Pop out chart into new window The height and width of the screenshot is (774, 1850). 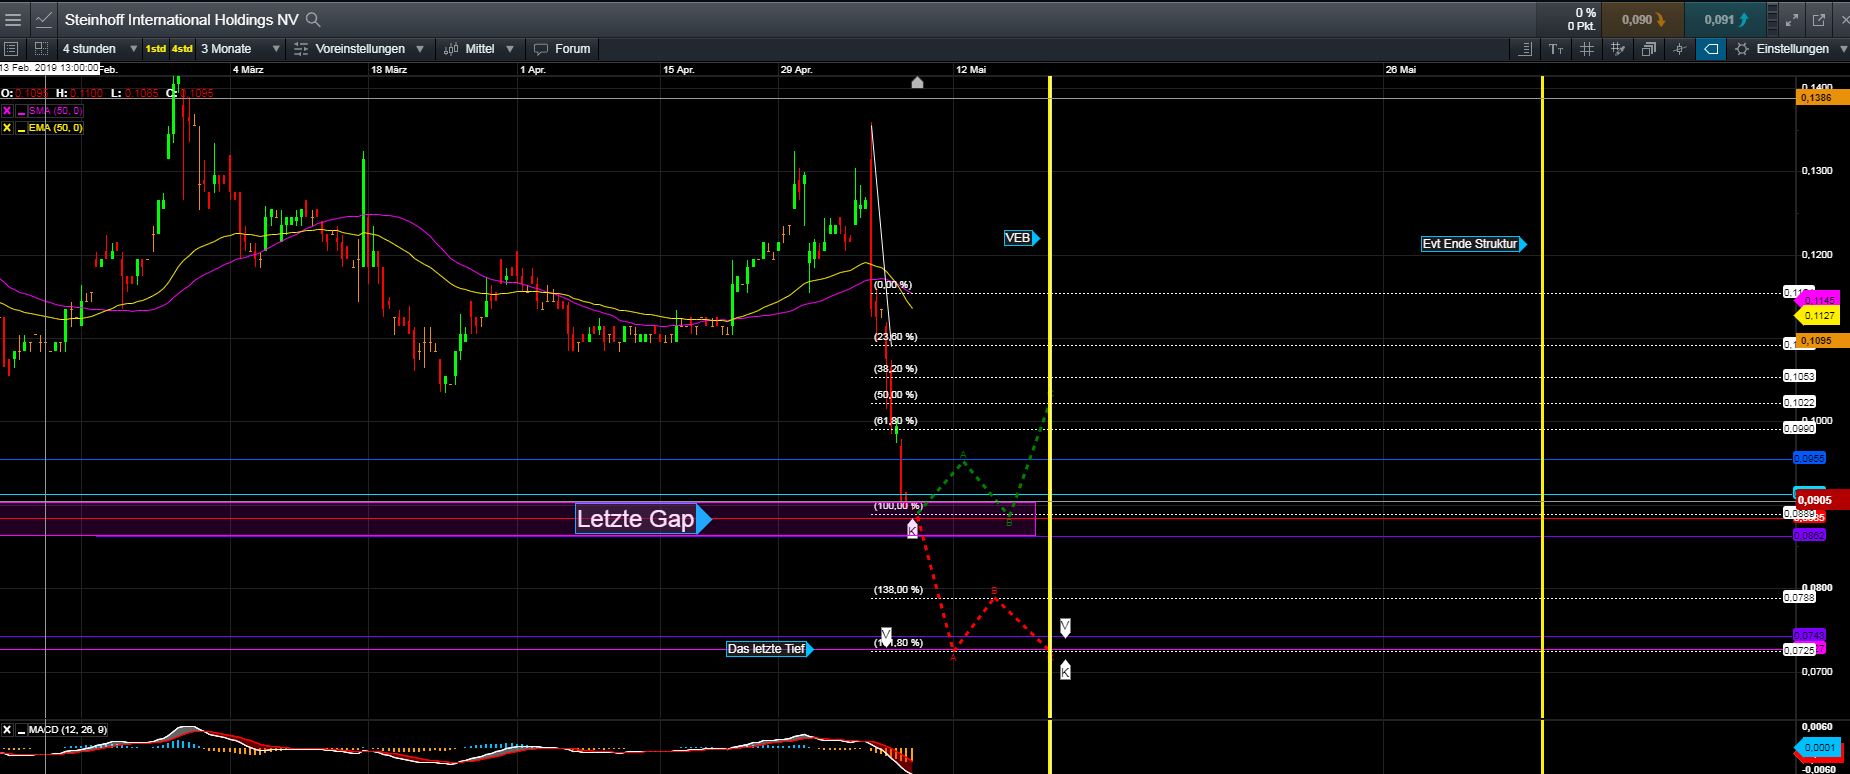pos(1818,19)
